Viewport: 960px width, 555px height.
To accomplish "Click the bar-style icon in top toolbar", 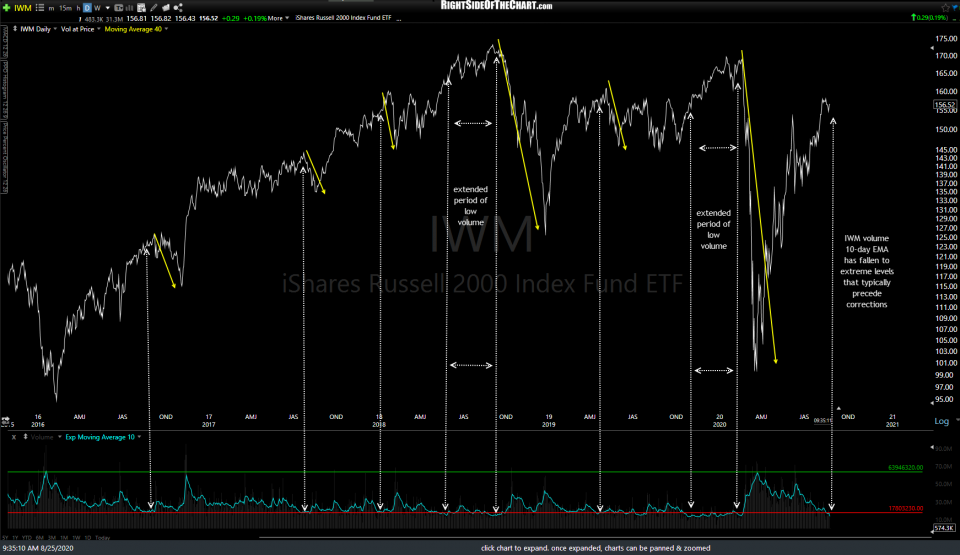I will (x=129, y=8).
